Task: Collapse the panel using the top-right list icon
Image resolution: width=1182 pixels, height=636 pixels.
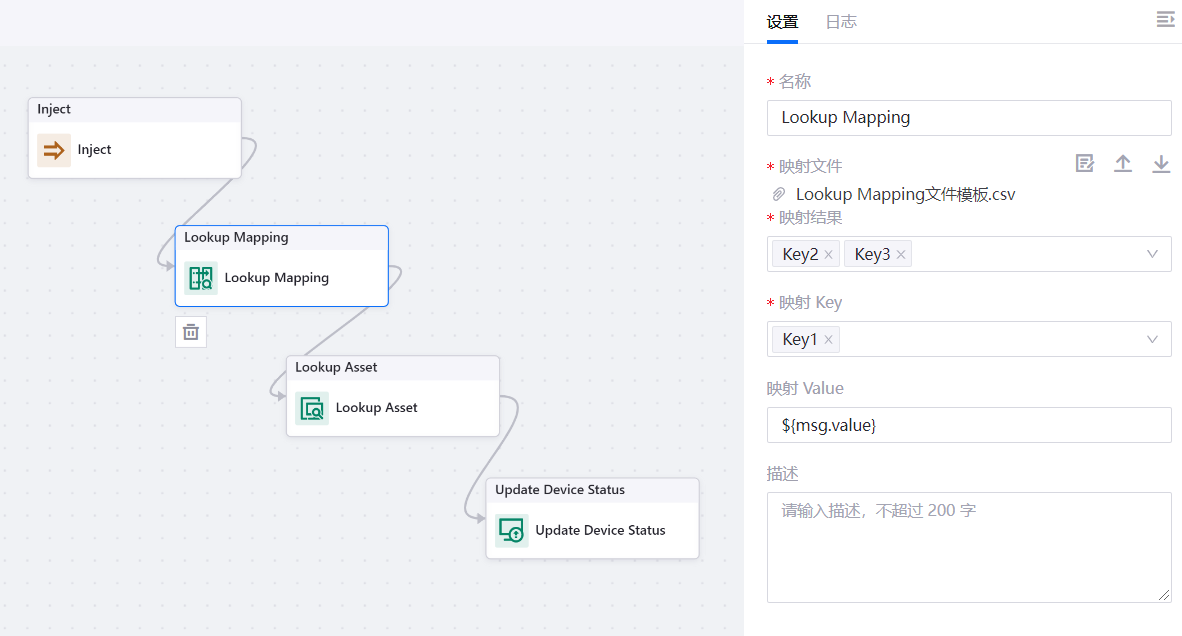Action: [x=1164, y=19]
